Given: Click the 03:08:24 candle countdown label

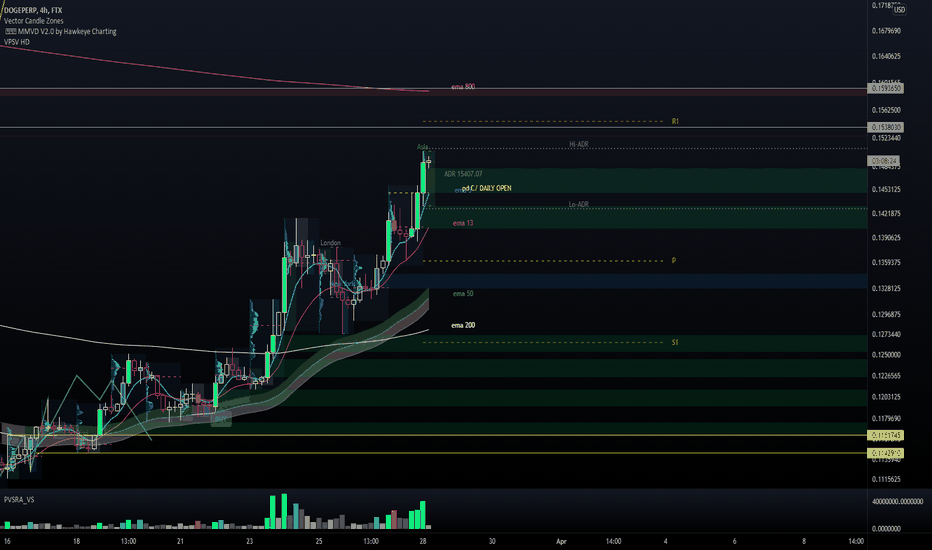Looking at the screenshot, I should click(884, 161).
